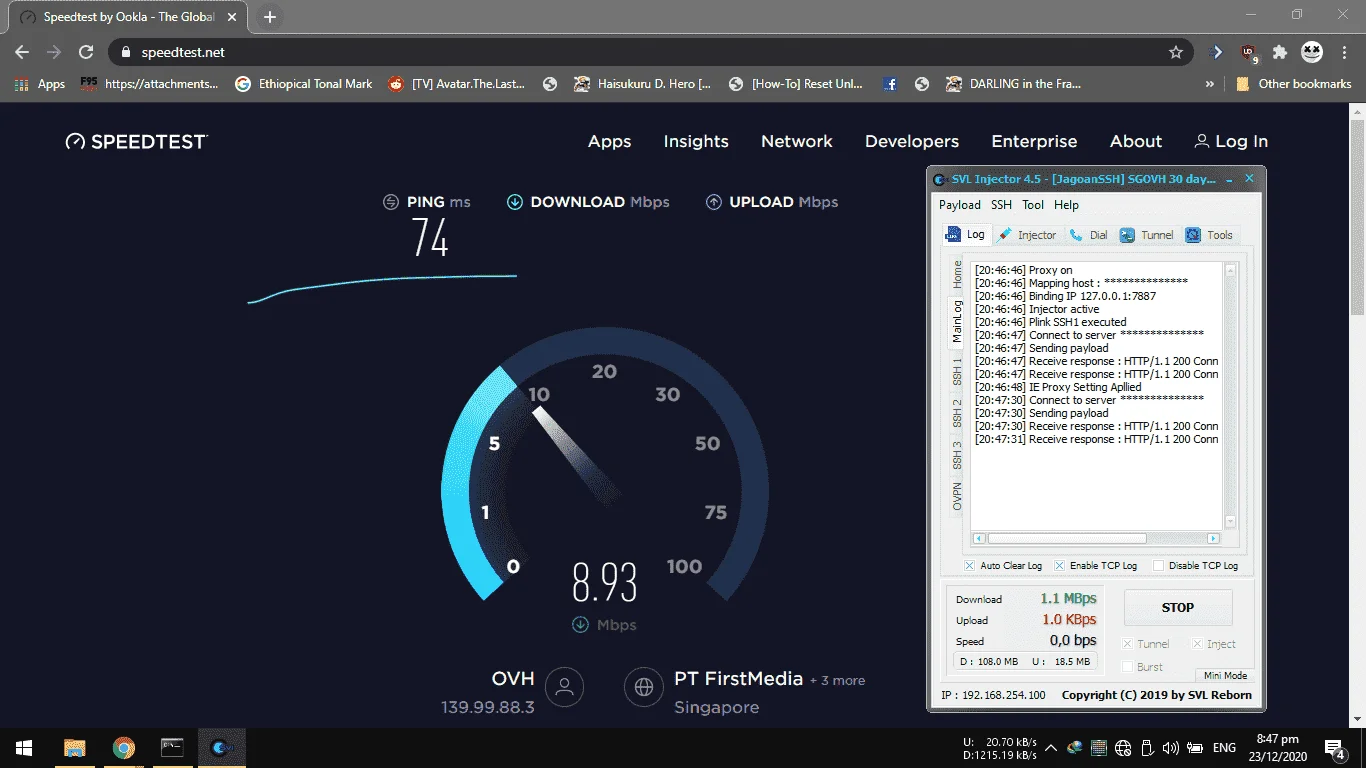Open the Developers navigation link
The image size is (1366, 768).
(912, 141)
